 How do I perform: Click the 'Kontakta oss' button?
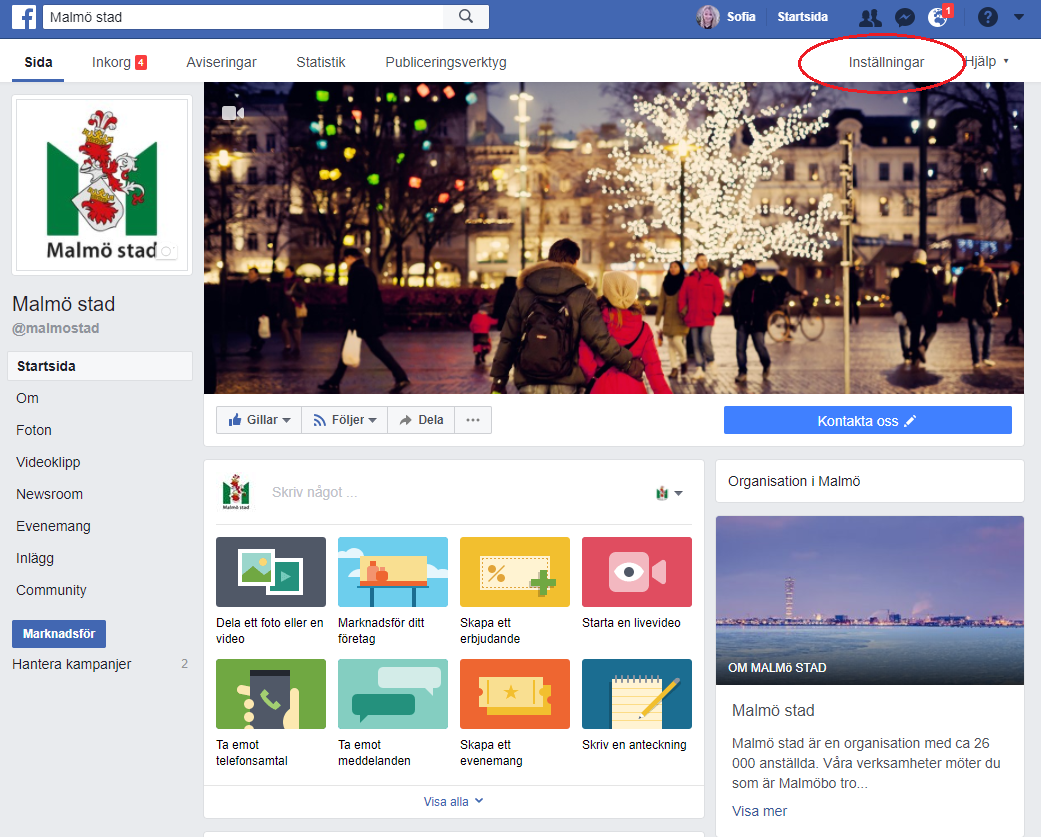pyautogui.click(x=867, y=421)
